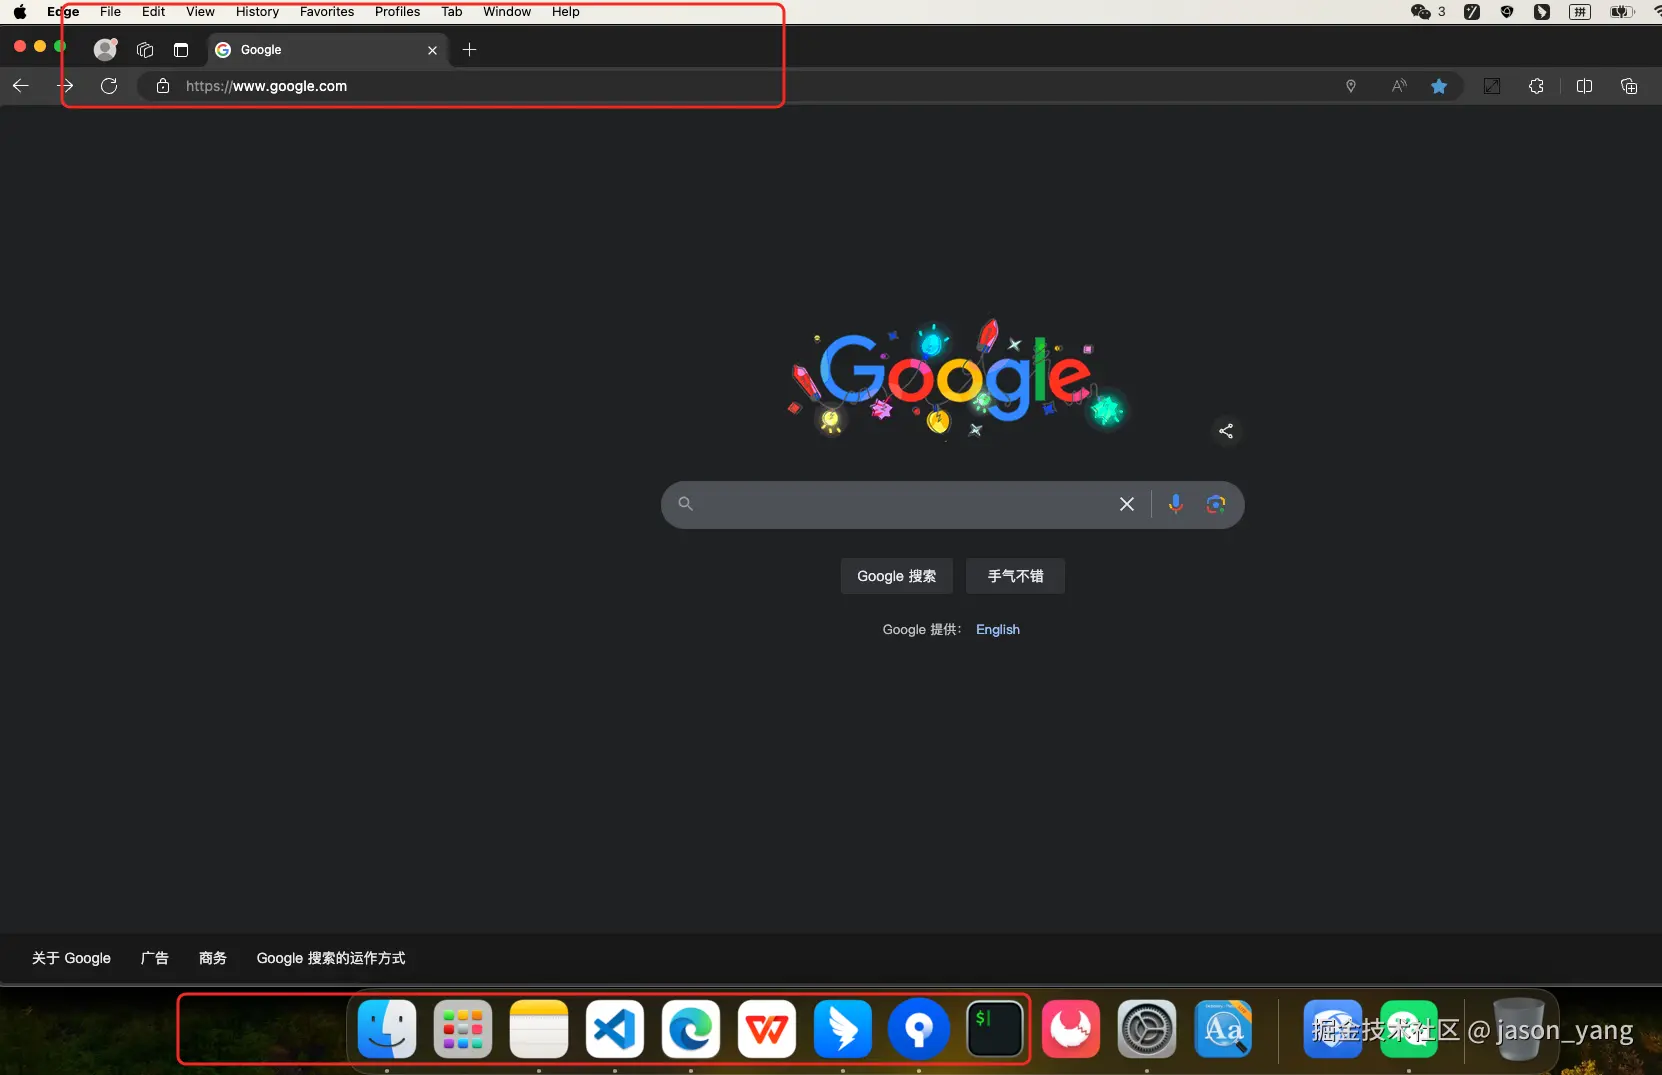The height and width of the screenshot is (1075, 1662).
Task: Open the History menu
Action: [257, 12]
